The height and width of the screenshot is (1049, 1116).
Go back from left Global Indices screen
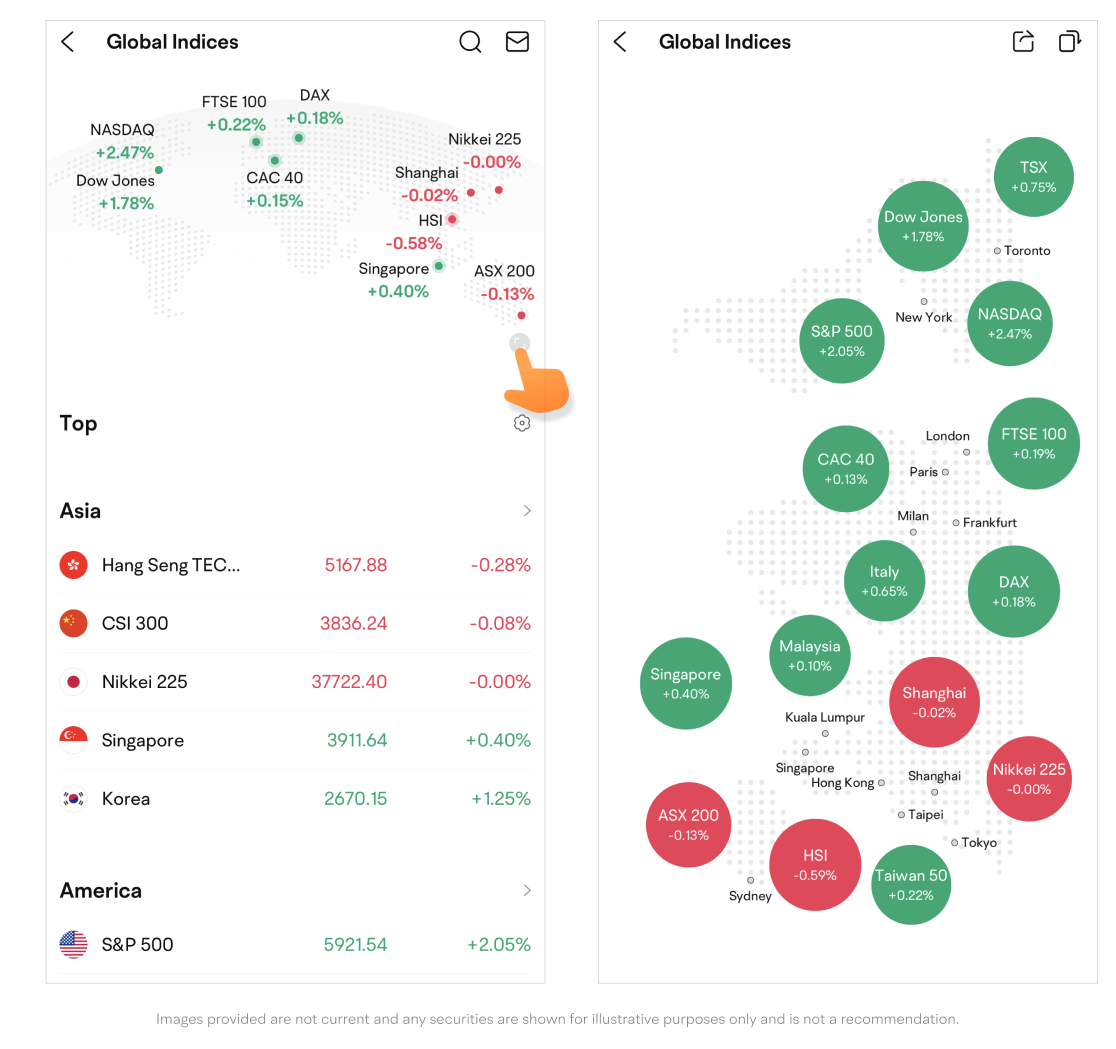pyautogui.click(x=68, y=42)
